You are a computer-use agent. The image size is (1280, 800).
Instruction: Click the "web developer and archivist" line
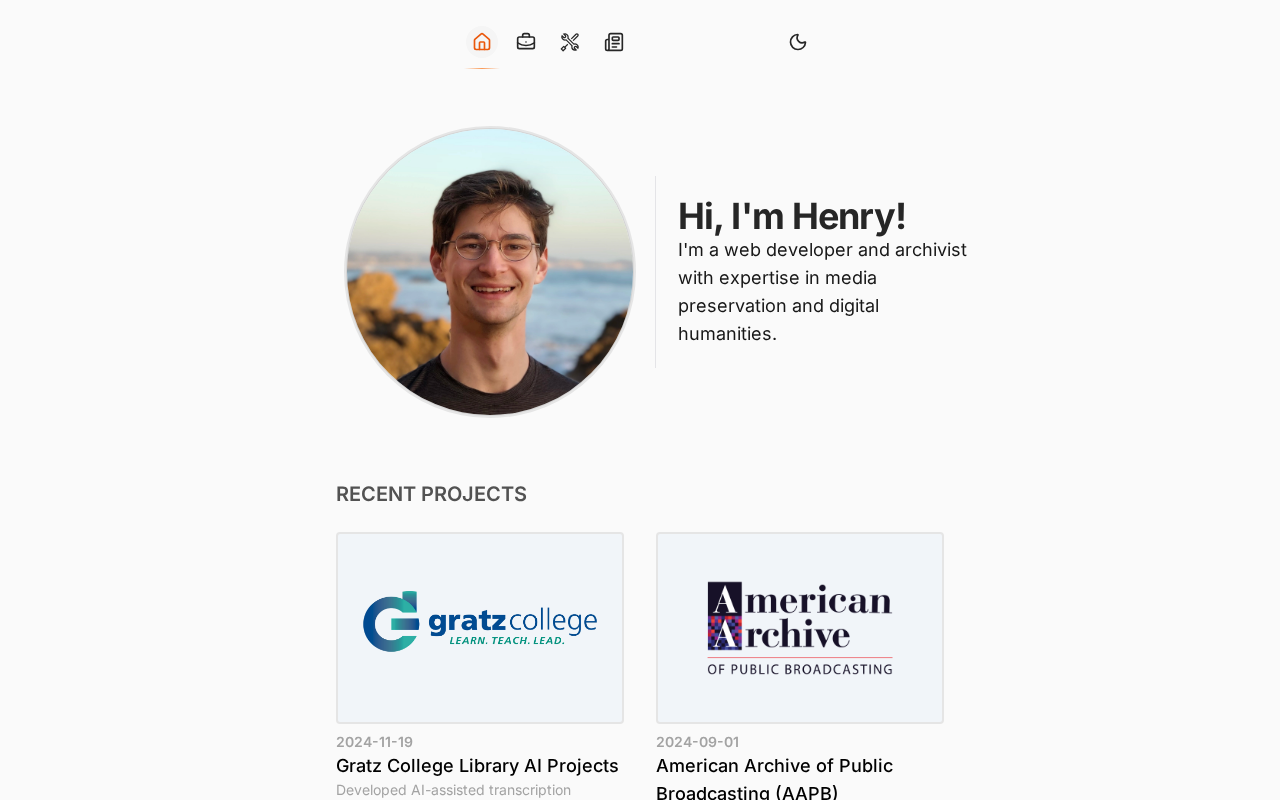(x=822, y=250)
